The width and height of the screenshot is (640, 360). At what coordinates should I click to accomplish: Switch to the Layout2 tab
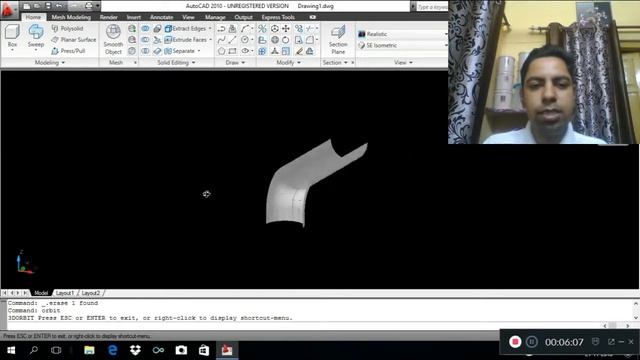(x=91, y=293)
